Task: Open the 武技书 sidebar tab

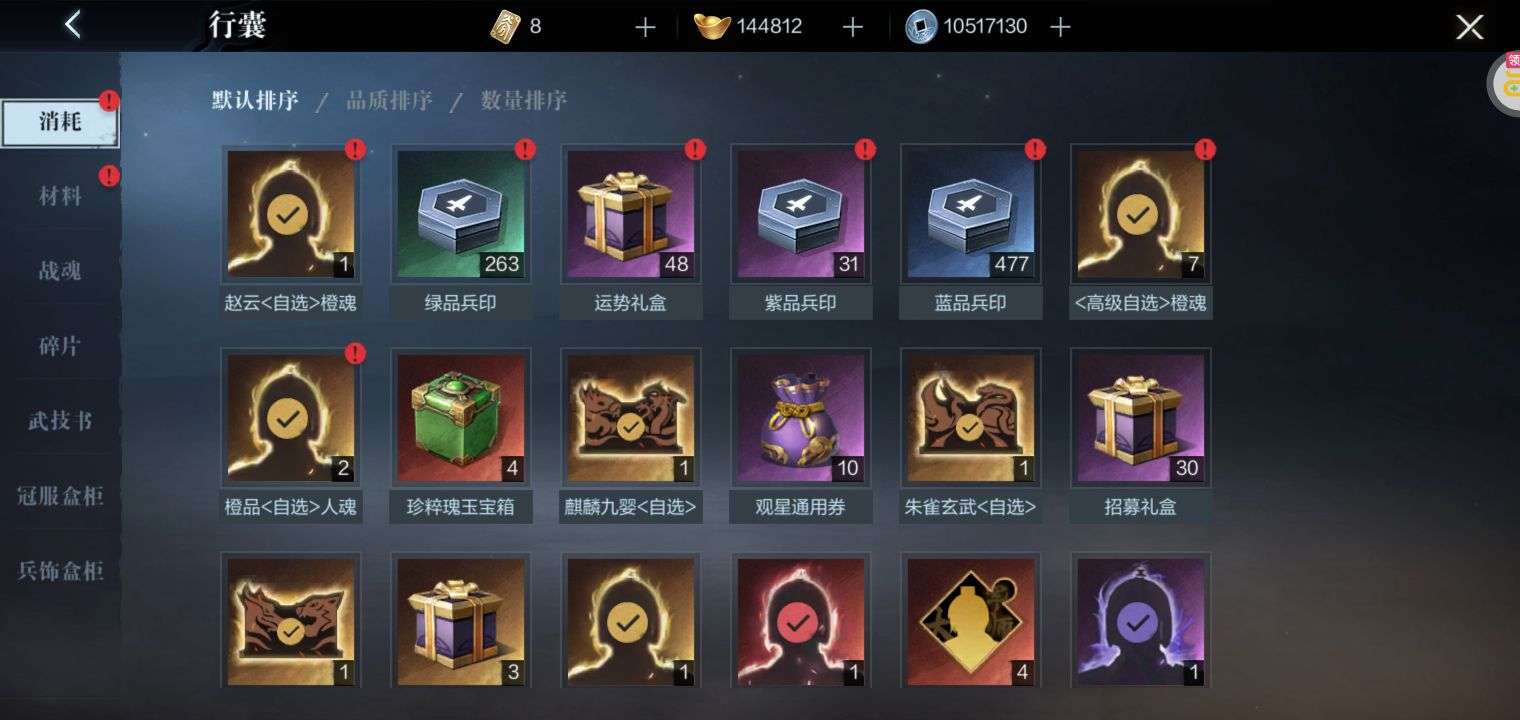Action: pyautogui.click(x=60, y=421)
